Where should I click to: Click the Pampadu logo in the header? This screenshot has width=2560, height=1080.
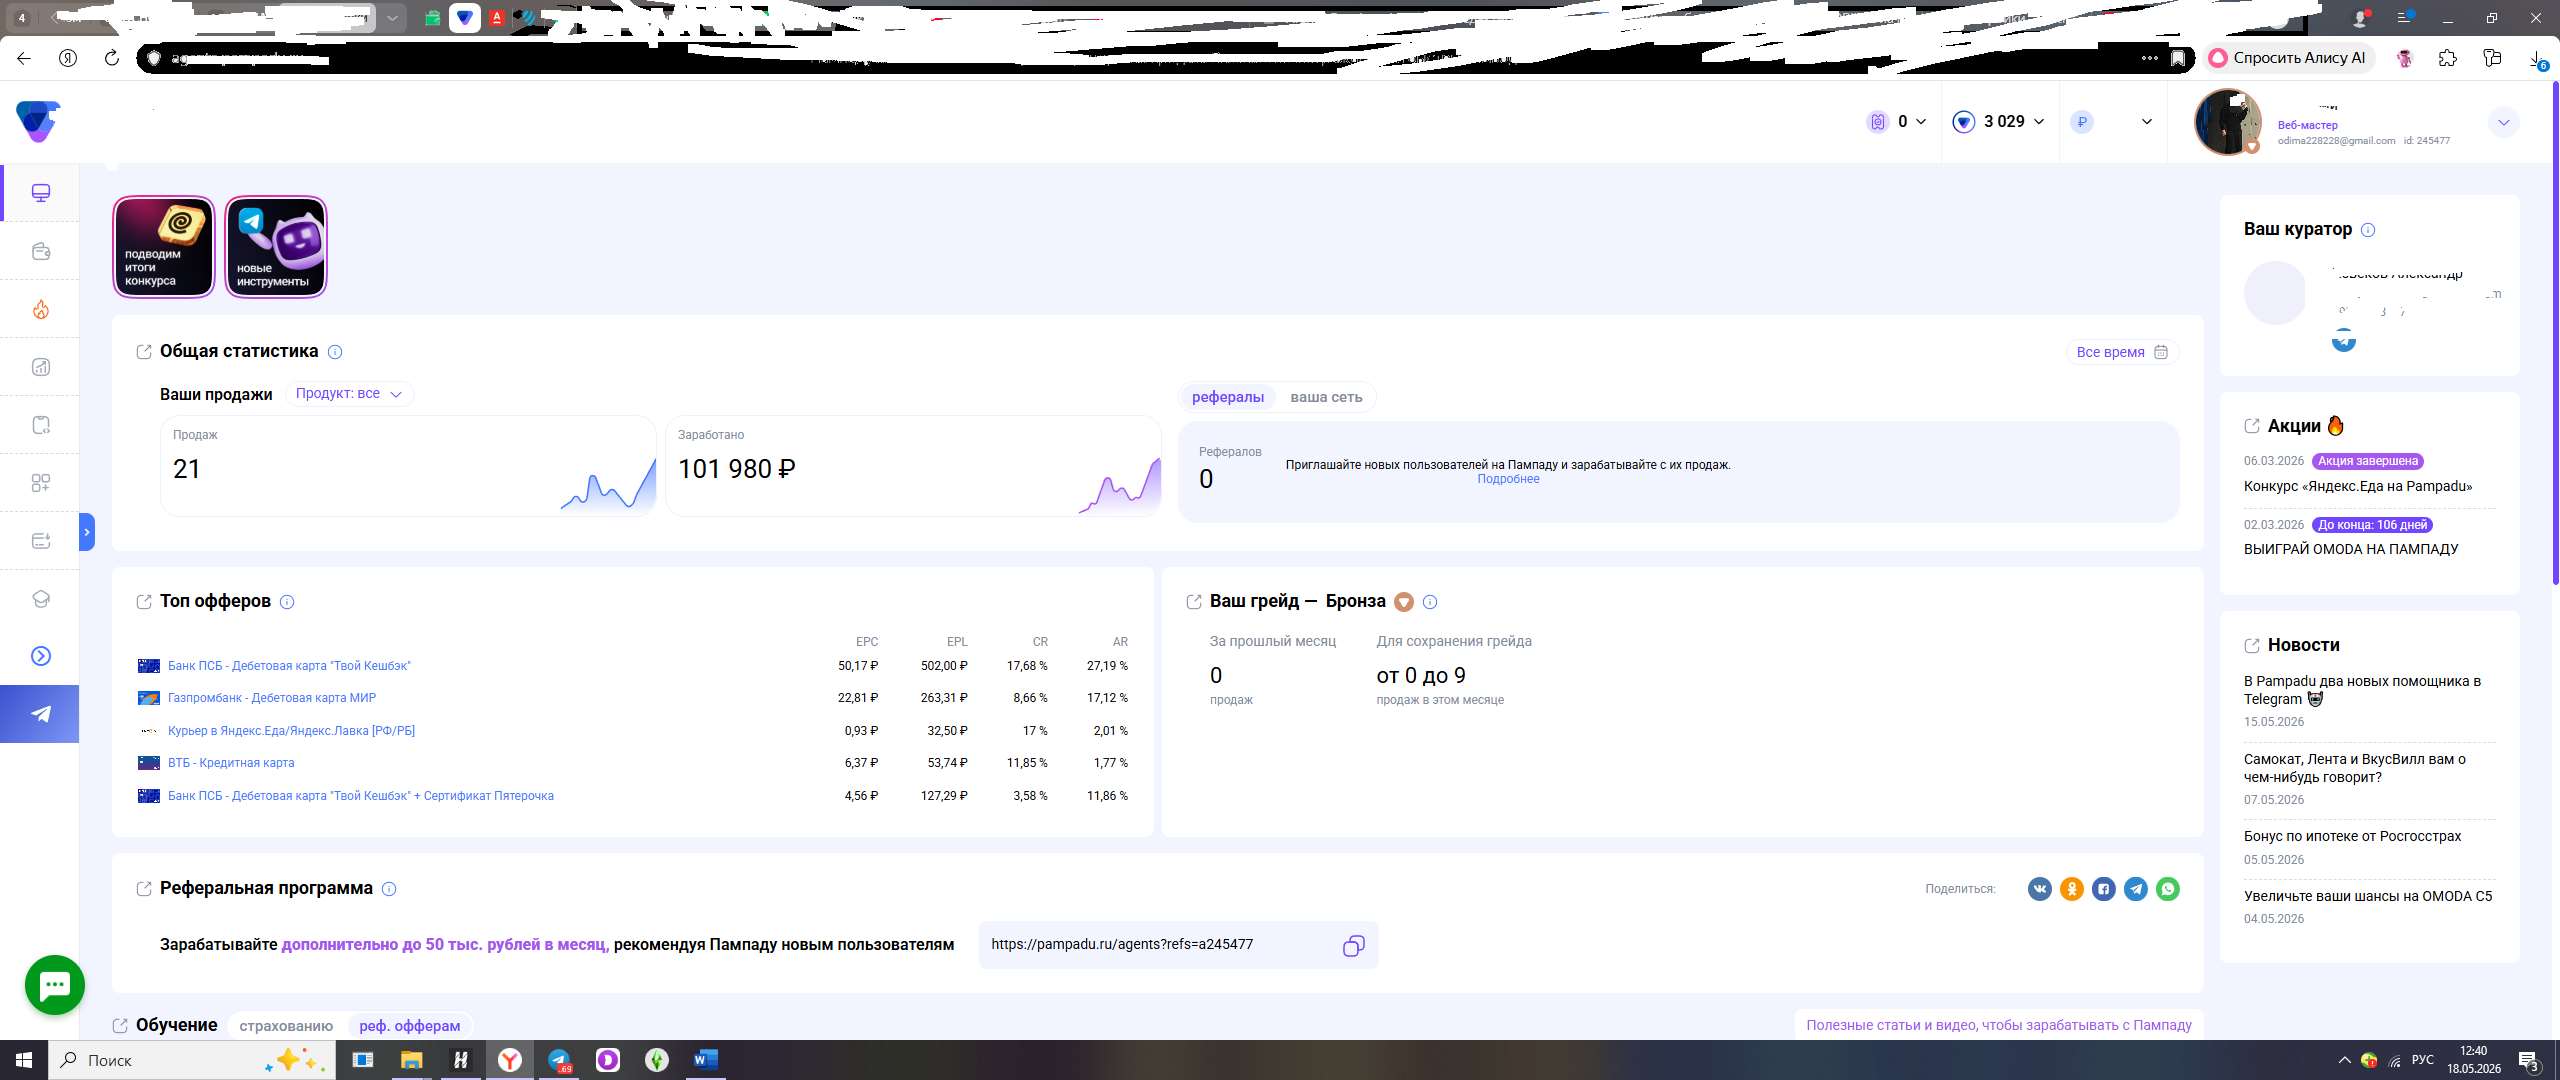tap(38, 121)
